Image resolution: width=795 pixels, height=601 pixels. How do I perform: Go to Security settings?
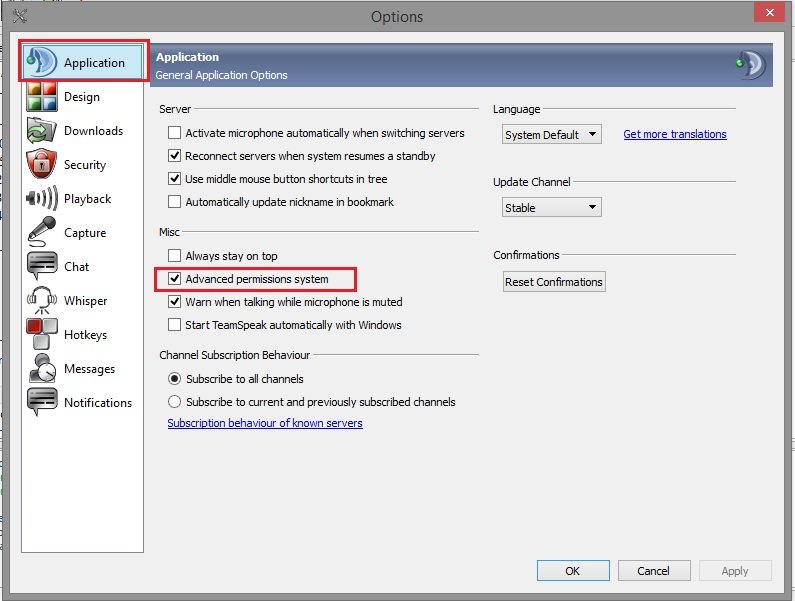click(84, 164)
